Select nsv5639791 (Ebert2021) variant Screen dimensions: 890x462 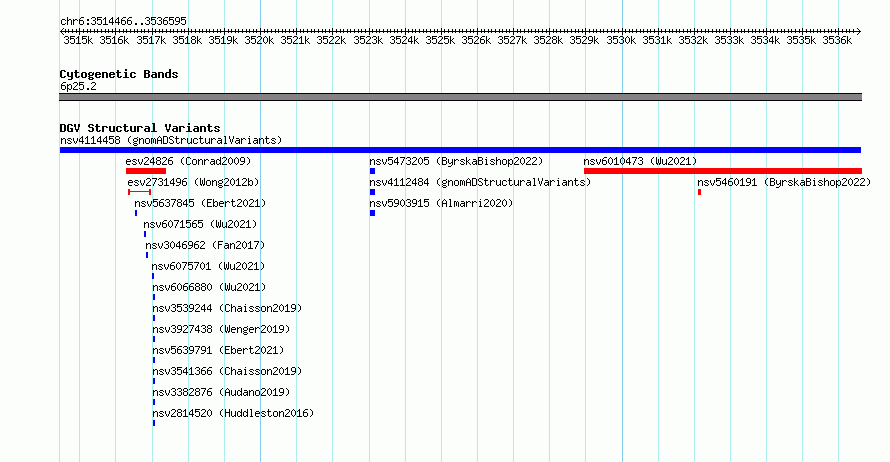point(218,350)
